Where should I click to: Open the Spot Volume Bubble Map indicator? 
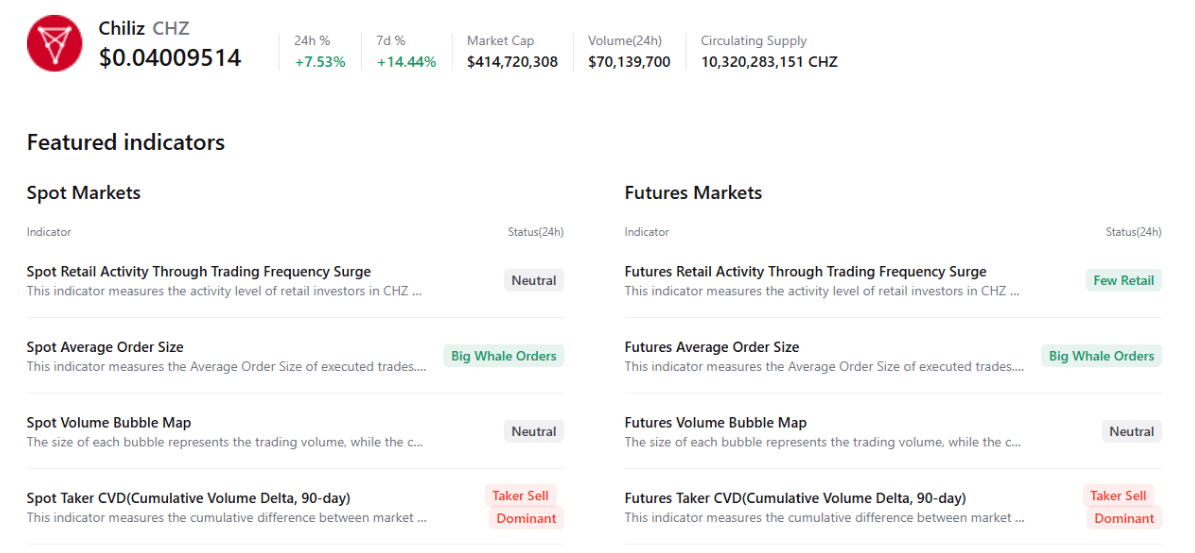[x=109, y=423]
